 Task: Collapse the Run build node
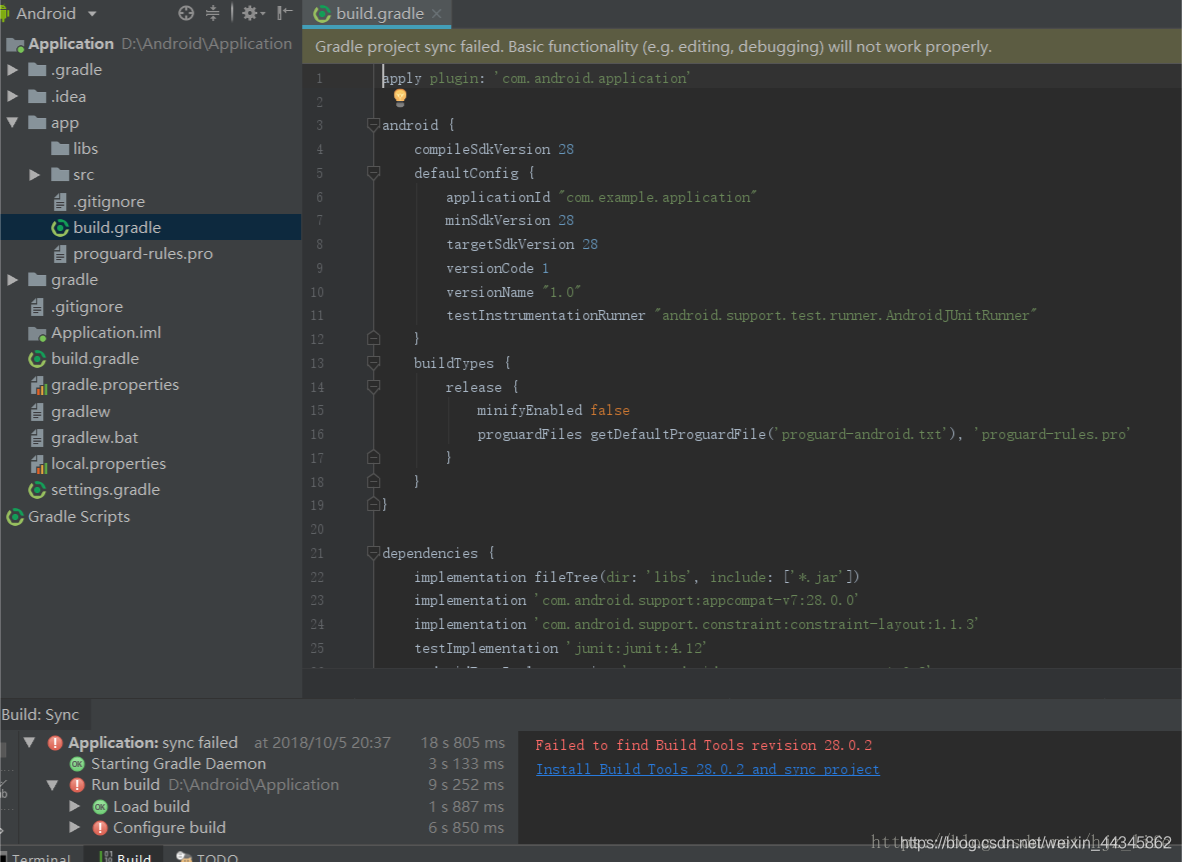(x=52, y=784)
